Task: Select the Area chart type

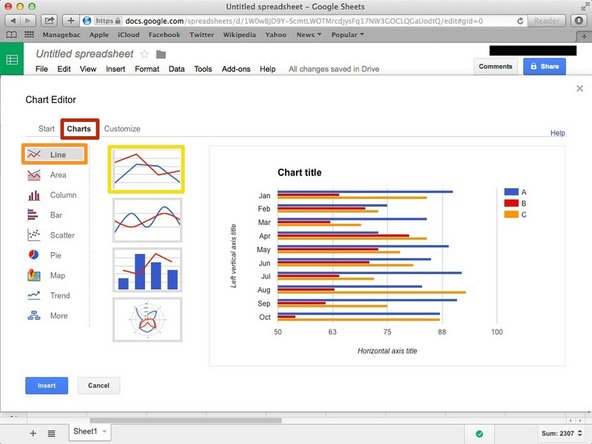Action: (x=47, y=175)
